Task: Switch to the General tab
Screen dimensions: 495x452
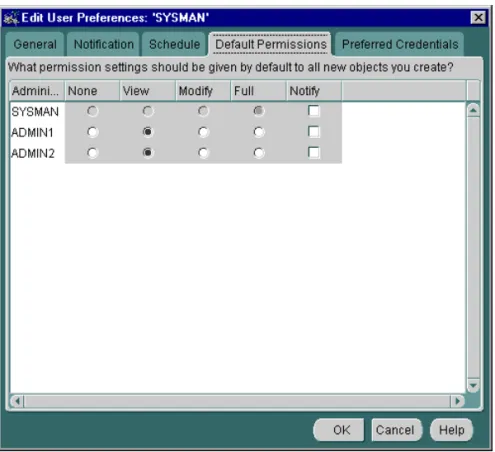Action: (35, 44)
